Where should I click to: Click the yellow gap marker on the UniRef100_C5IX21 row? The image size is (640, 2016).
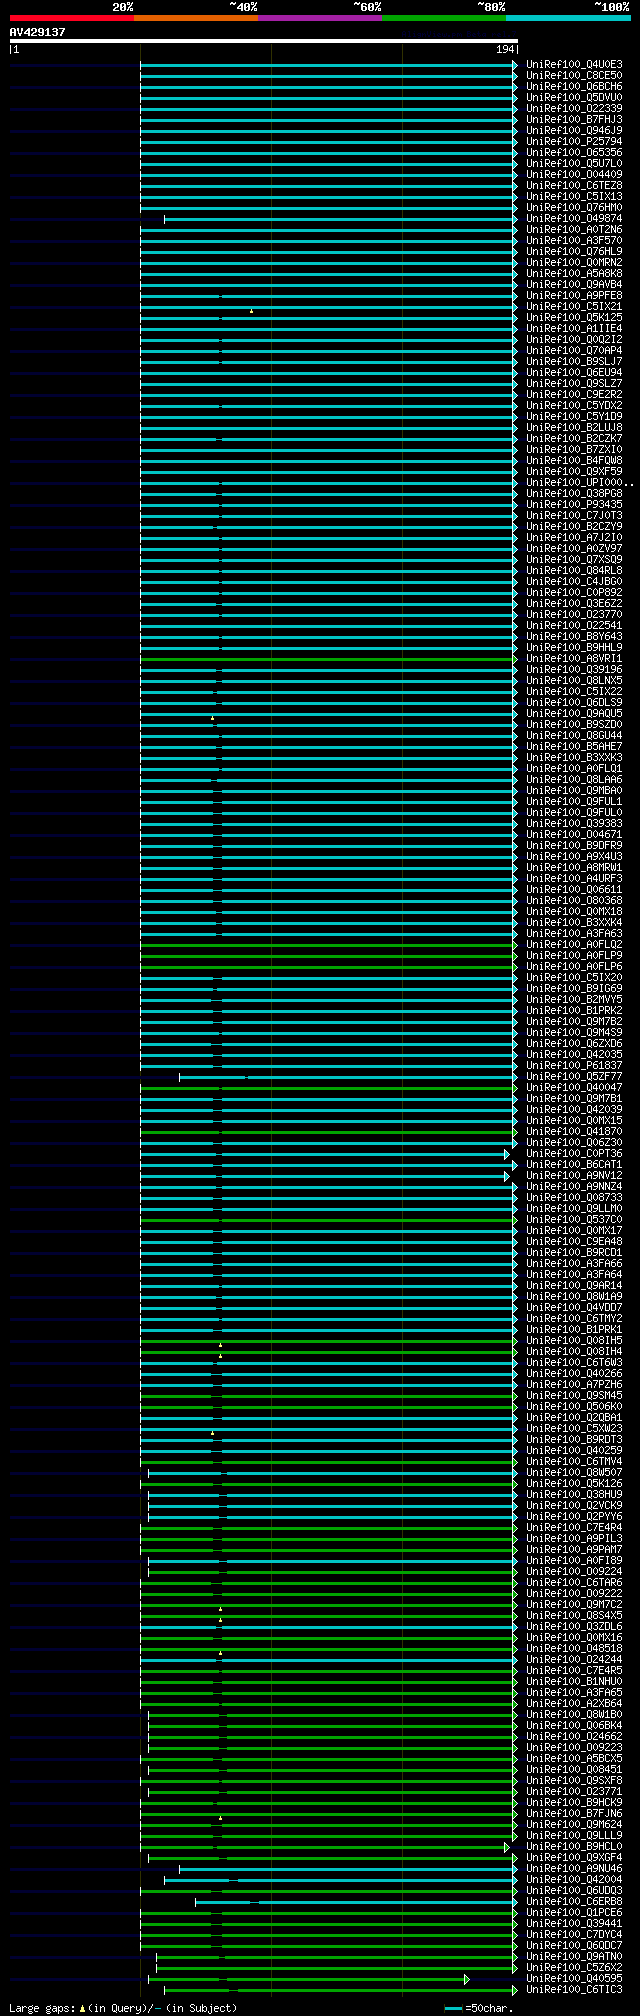[x=251, y=311]
